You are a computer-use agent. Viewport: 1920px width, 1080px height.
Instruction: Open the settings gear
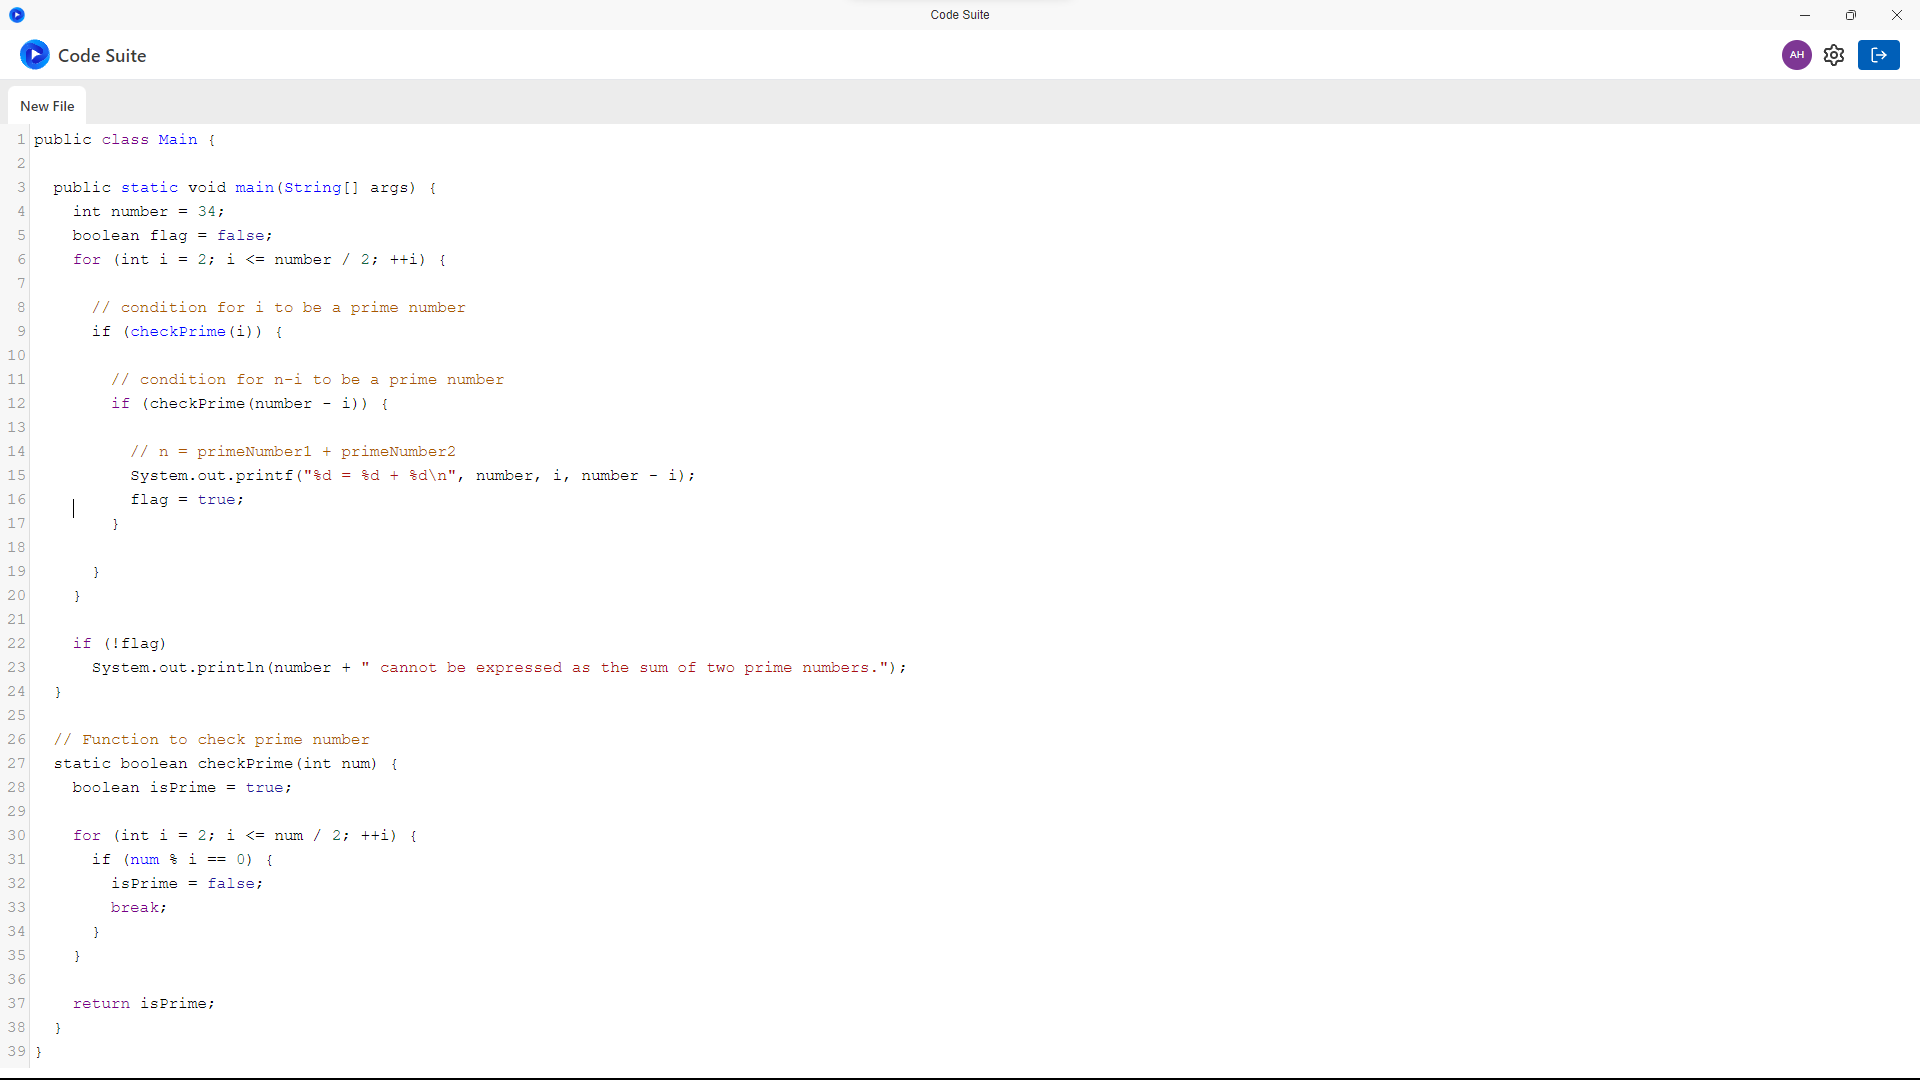(x=1834, y=55)
